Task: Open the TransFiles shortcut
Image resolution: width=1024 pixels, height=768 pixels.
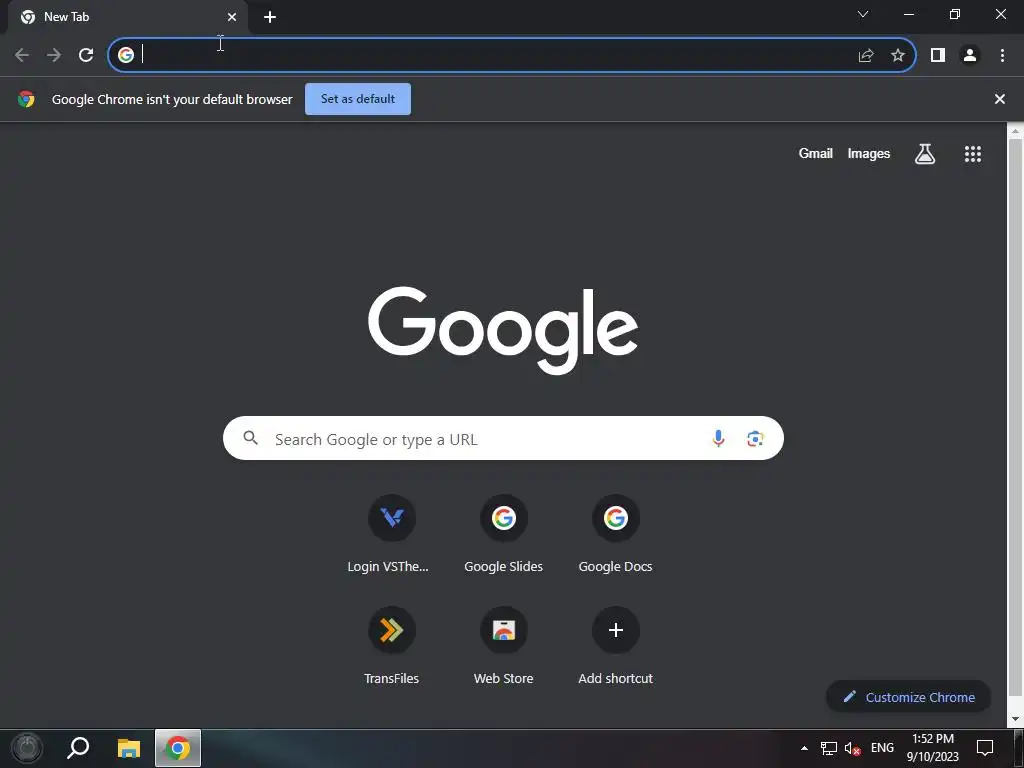Action: pos(391,647)
